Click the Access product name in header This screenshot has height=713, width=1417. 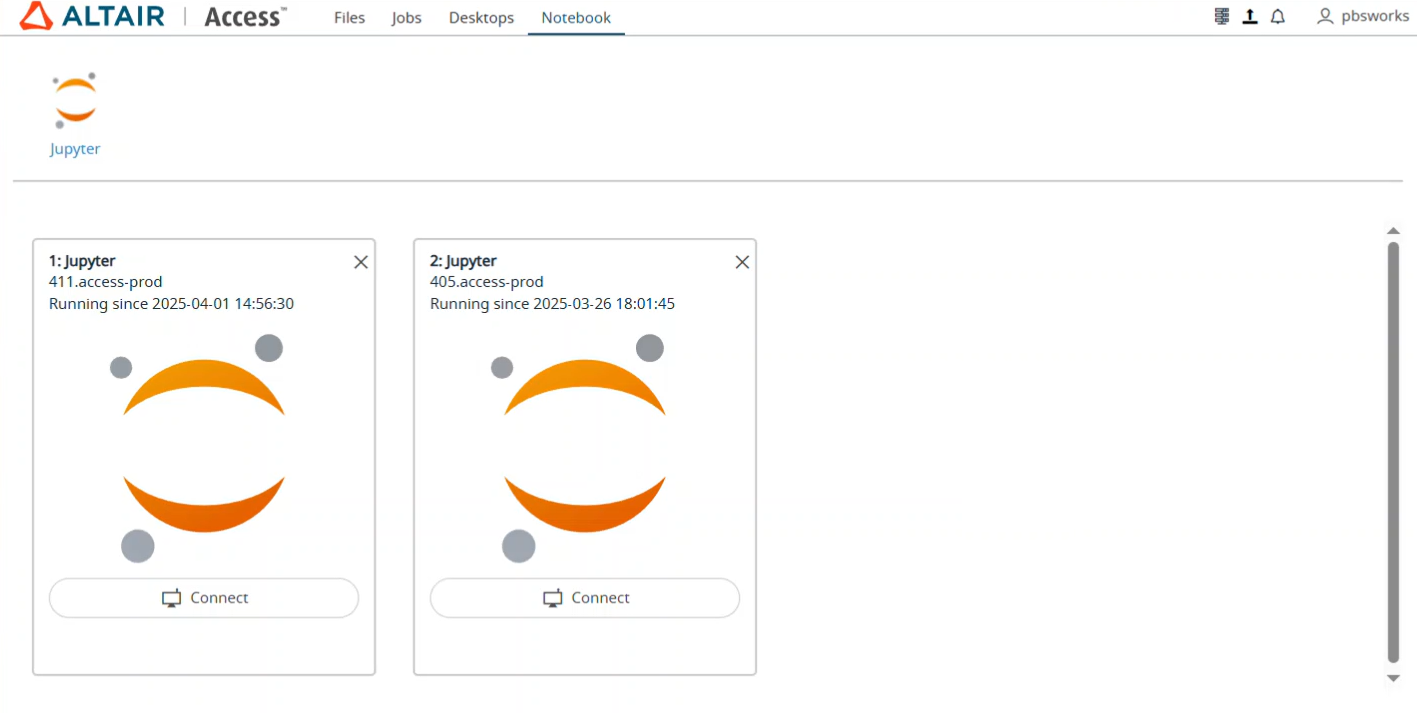[x=245, y=16]
